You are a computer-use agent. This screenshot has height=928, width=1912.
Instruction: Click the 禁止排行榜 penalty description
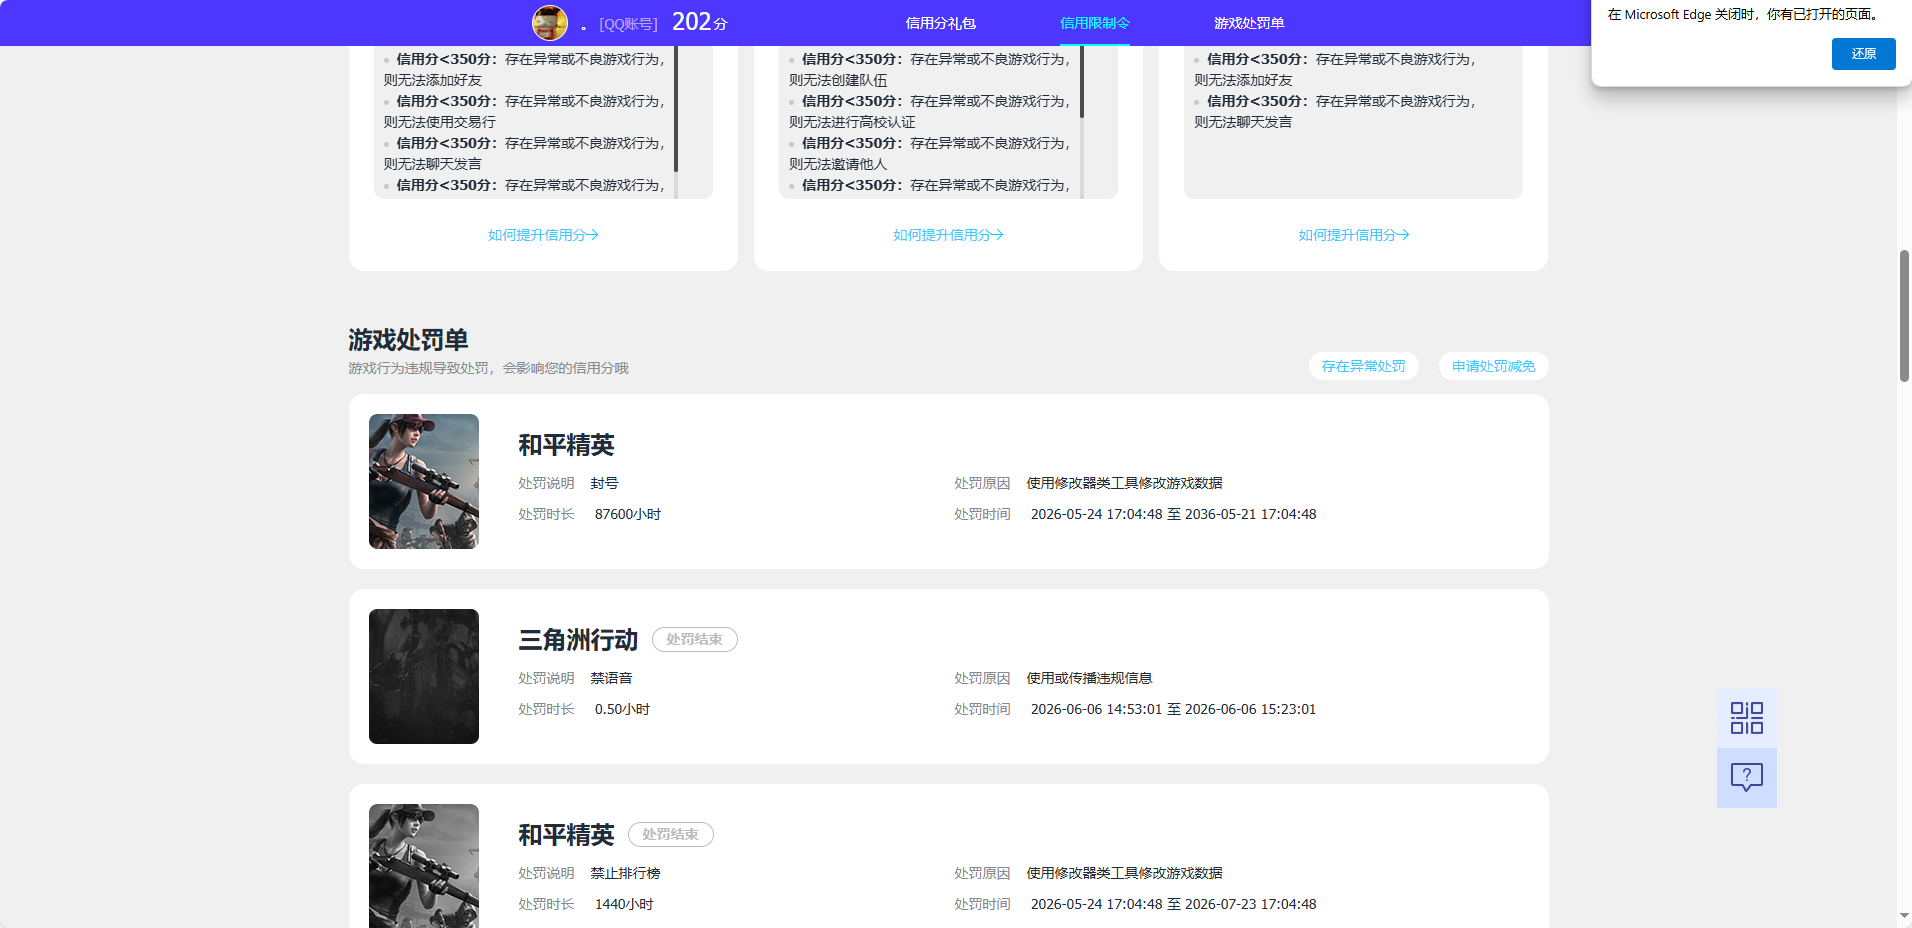pyautogui.click(x=625, y=873)
